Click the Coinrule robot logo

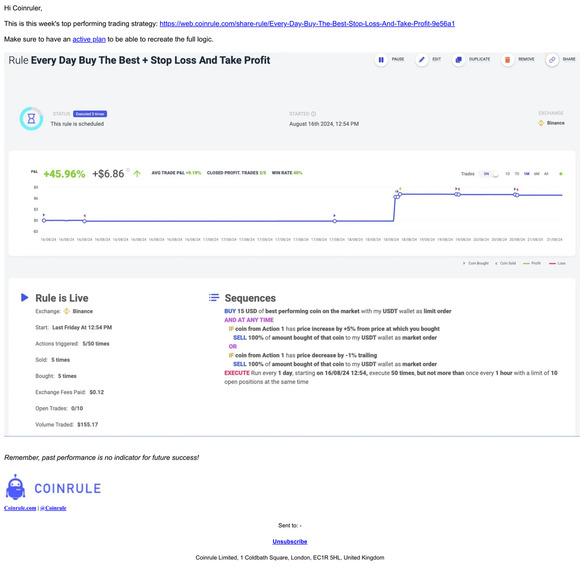coord(15,487)
